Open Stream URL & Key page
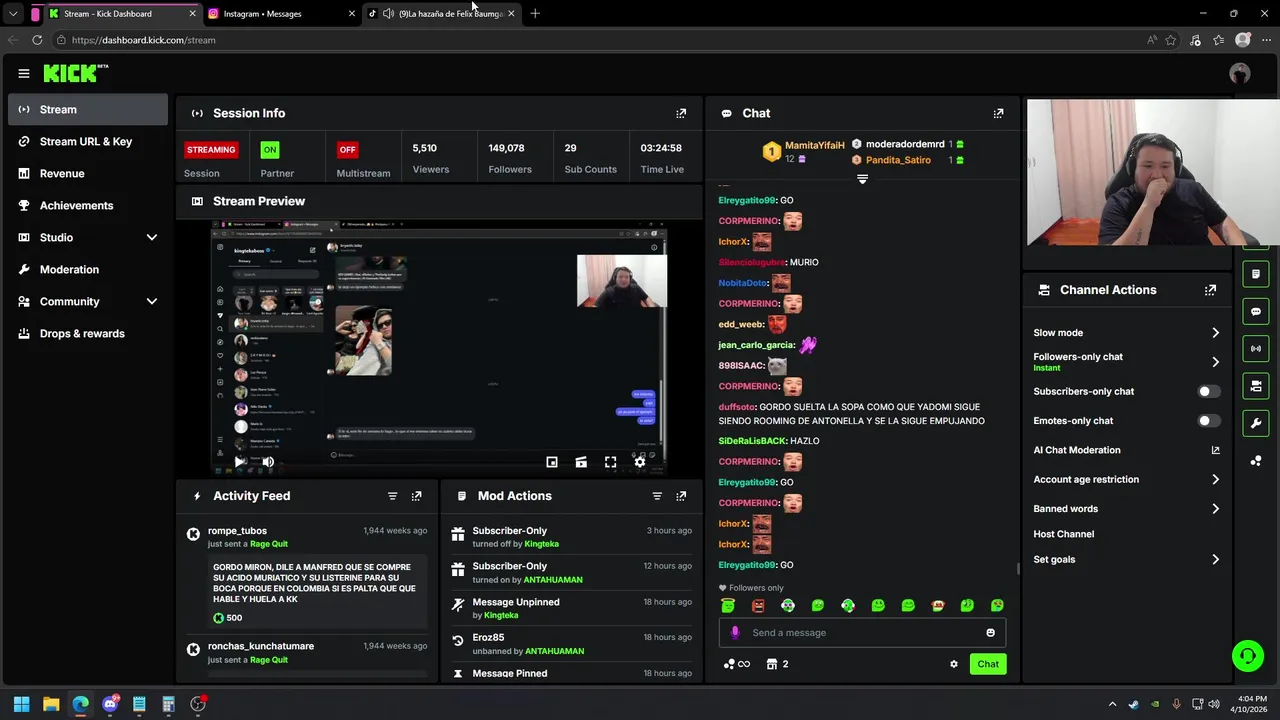Viewport: 1280px width, 720px height. [88, 141]
